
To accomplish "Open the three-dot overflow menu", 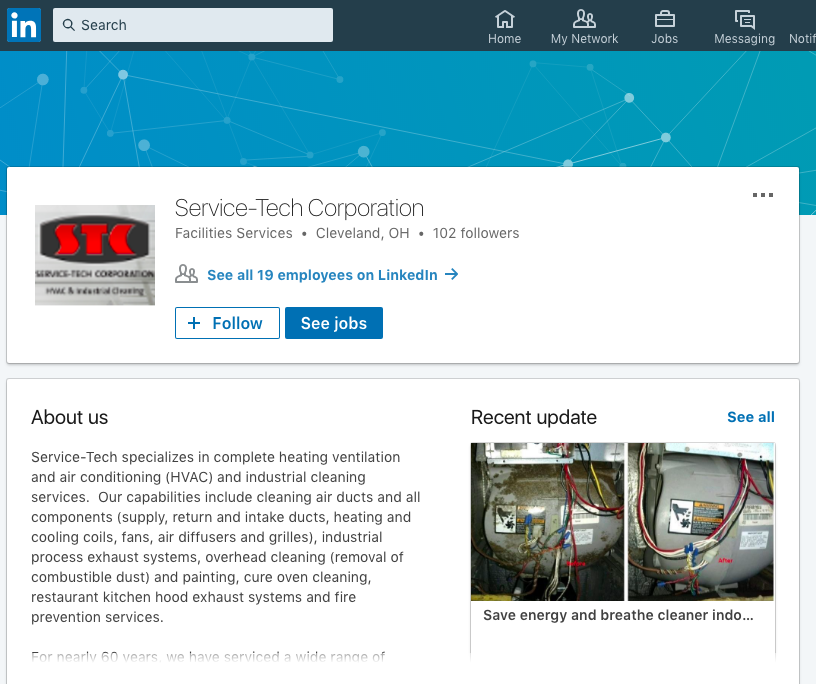I will (x=763, y=195).
